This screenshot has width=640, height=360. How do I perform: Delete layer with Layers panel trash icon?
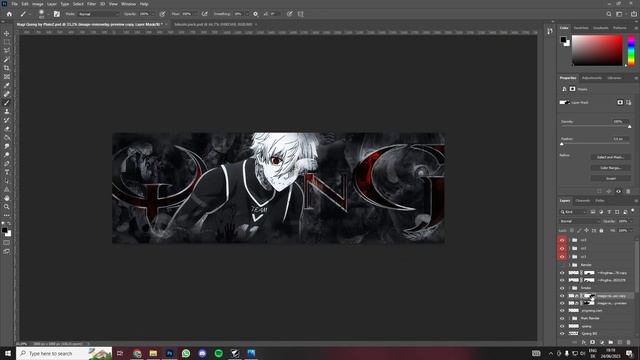(629, 342)
